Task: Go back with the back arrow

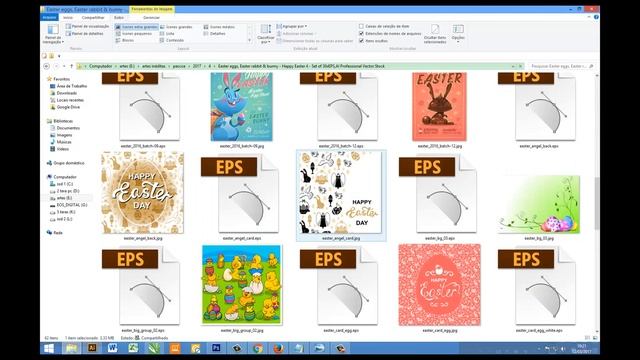Action: point(47,66)
